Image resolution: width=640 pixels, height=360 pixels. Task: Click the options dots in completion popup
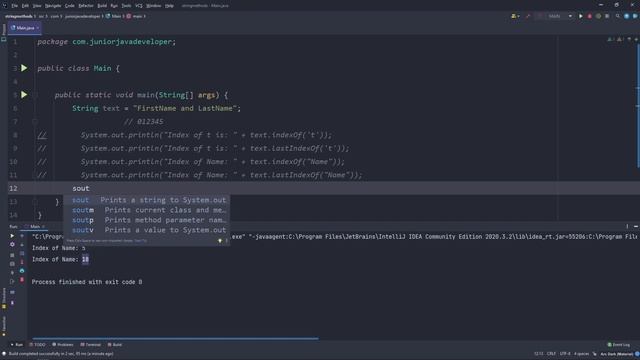(227, 240)
